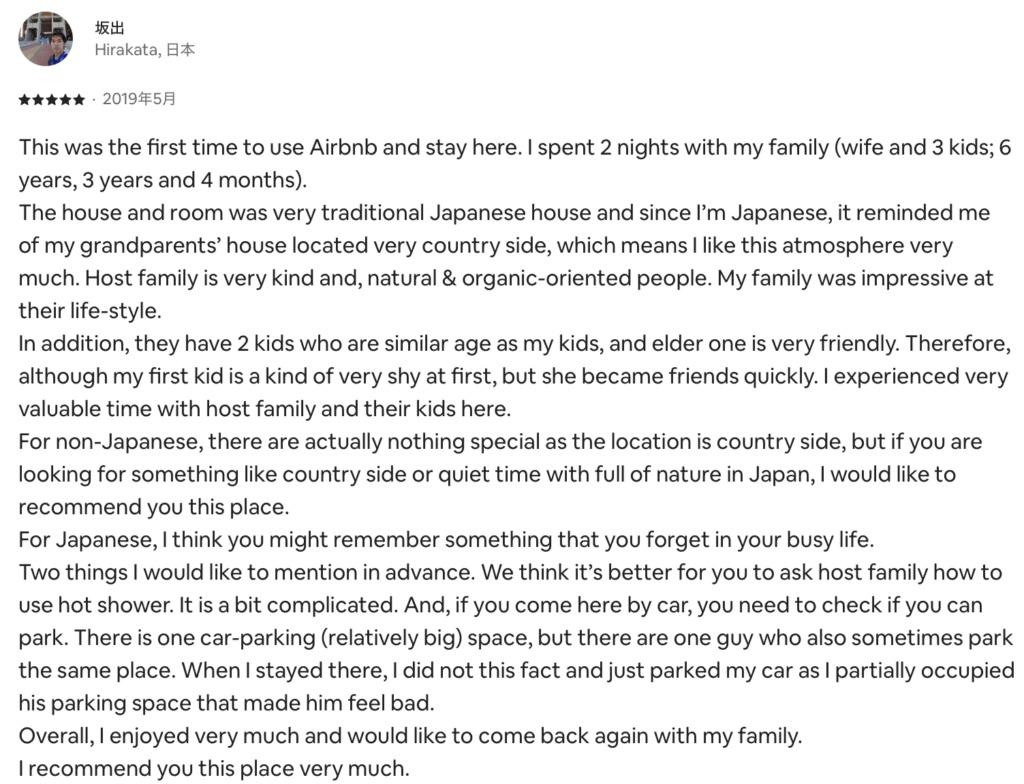Click the text "their life-style."

click(x=89, y=310)
